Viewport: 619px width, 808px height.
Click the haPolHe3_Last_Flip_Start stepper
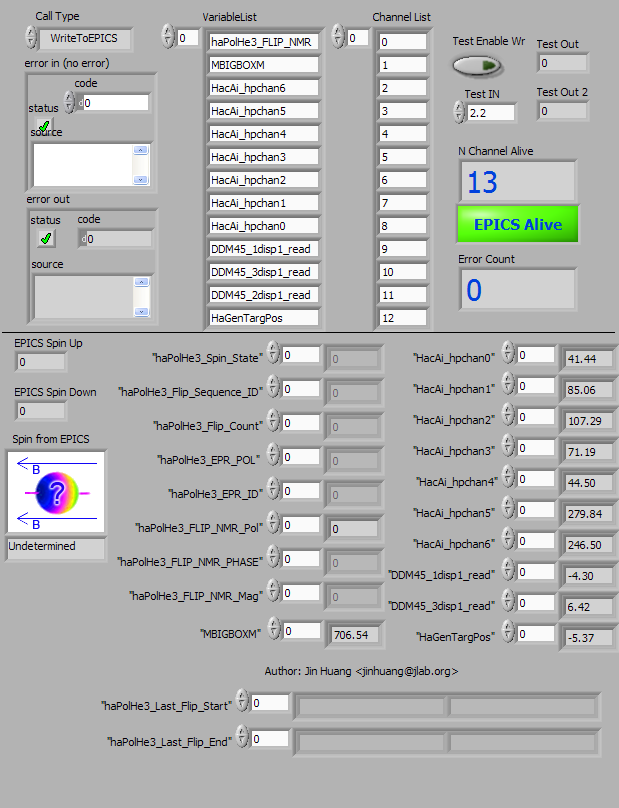click(242, 702)
